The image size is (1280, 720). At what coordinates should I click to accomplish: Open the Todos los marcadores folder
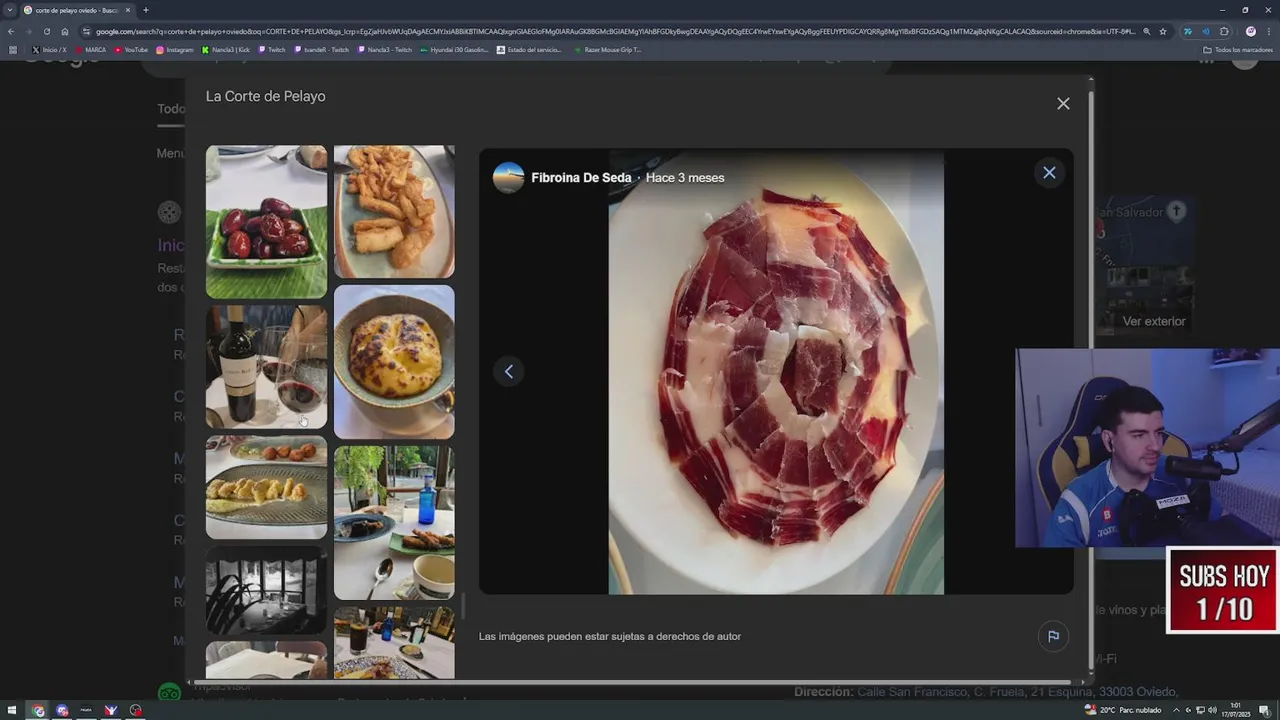pos(1238,49)
